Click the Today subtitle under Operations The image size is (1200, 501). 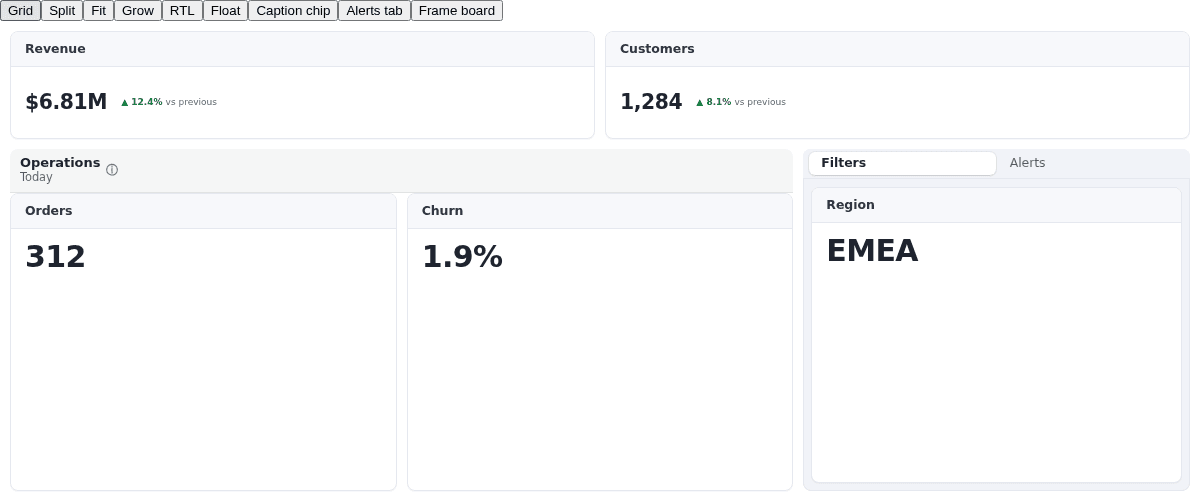36,177
